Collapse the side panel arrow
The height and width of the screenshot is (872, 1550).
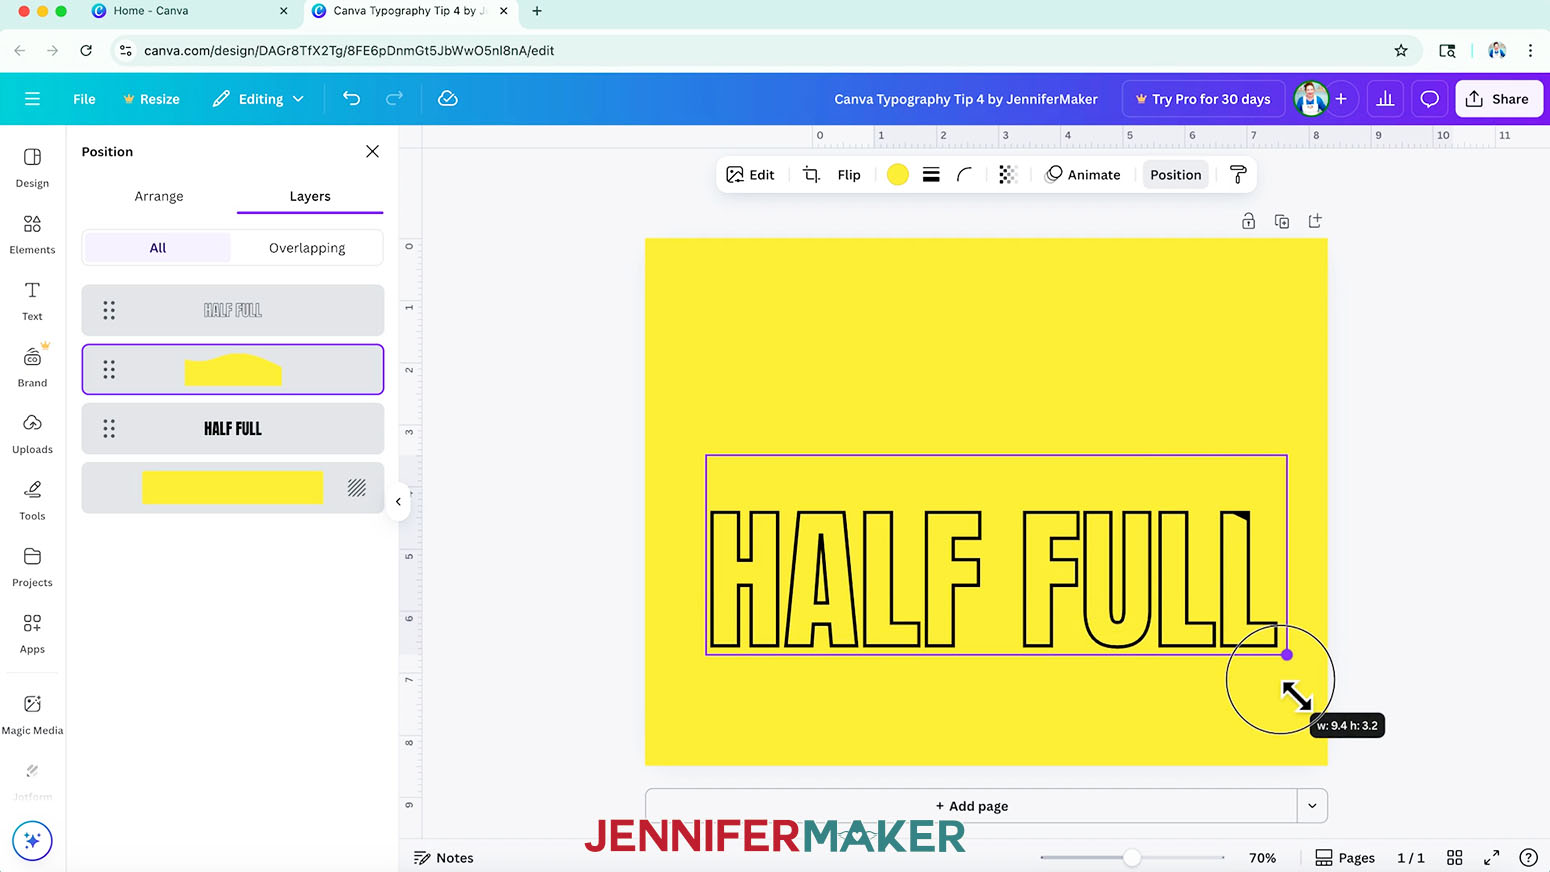[x=398, y=502]
